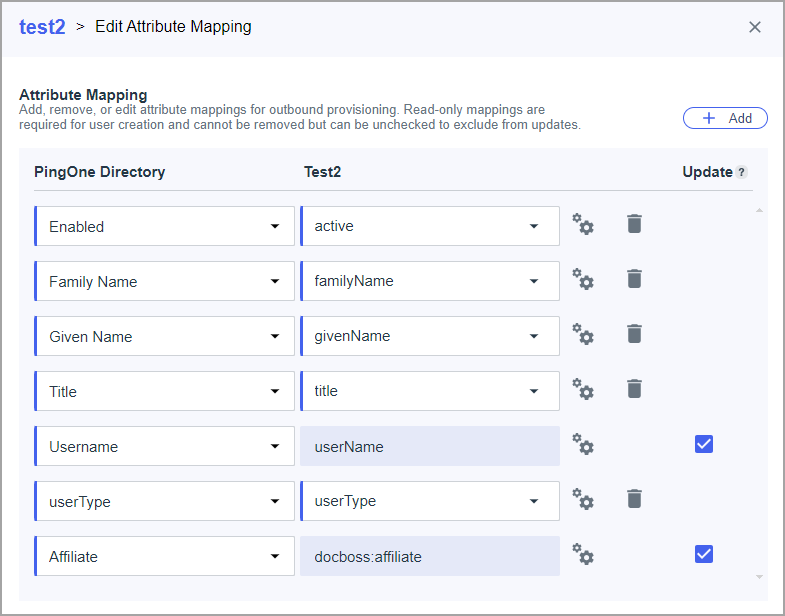Open the Affiliate PingOne attribute dropdown
The image size is (785, 616).
click(165, 556)
